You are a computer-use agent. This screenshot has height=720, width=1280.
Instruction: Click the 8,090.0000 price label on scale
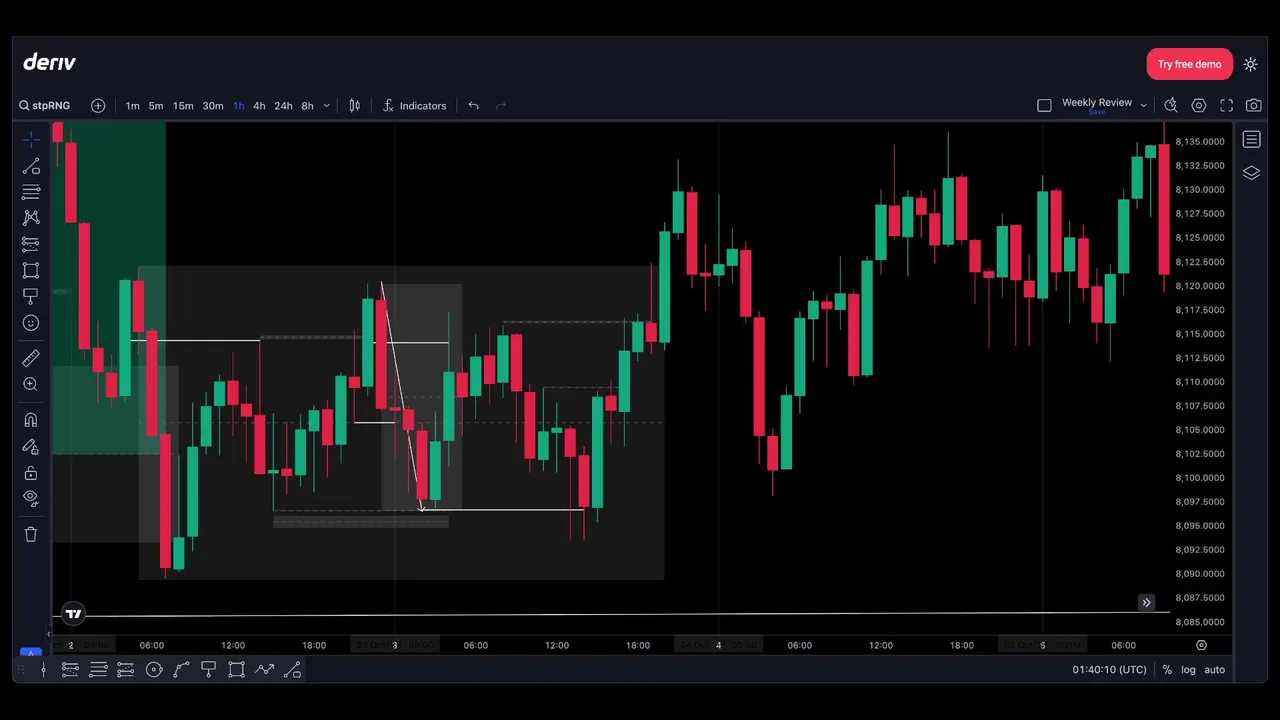tap(1200, 574)
